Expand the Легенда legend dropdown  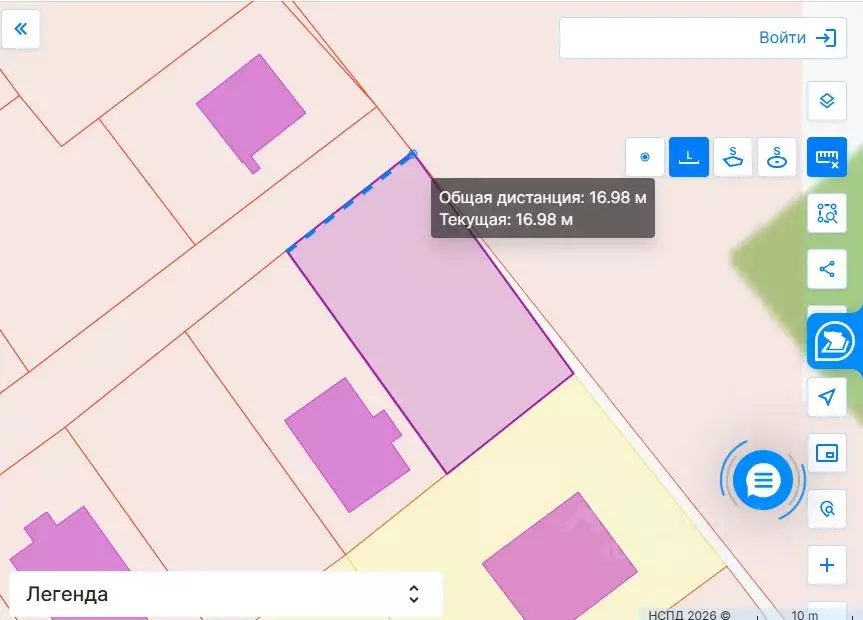click(414, 594)
